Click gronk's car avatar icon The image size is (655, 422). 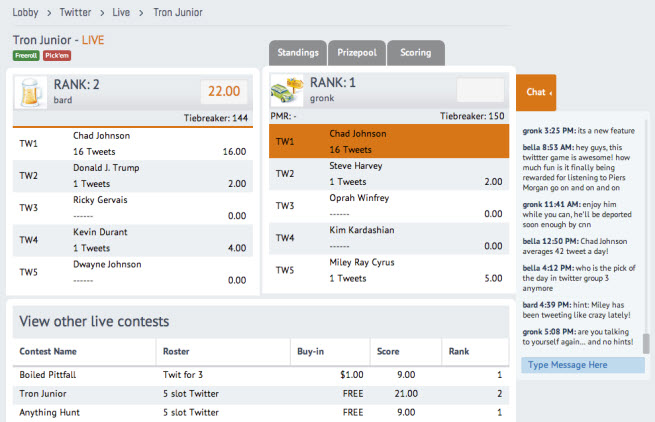pyautogui.click(x=287, y=90)
